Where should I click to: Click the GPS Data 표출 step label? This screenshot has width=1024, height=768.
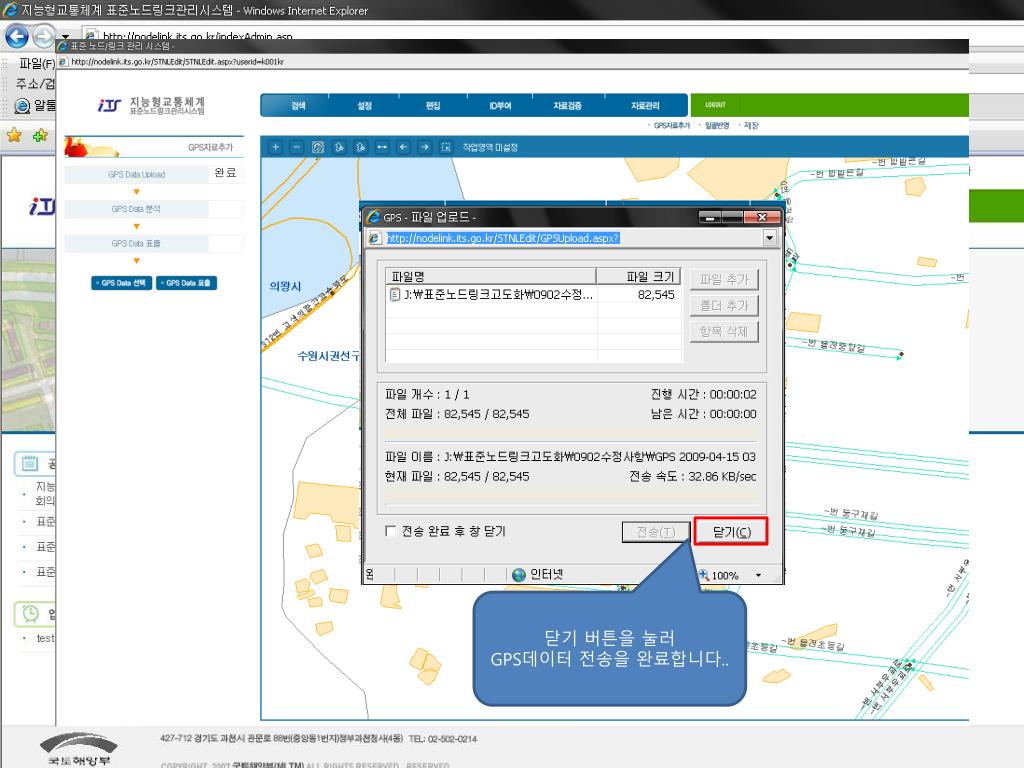[x=136, y=244]
